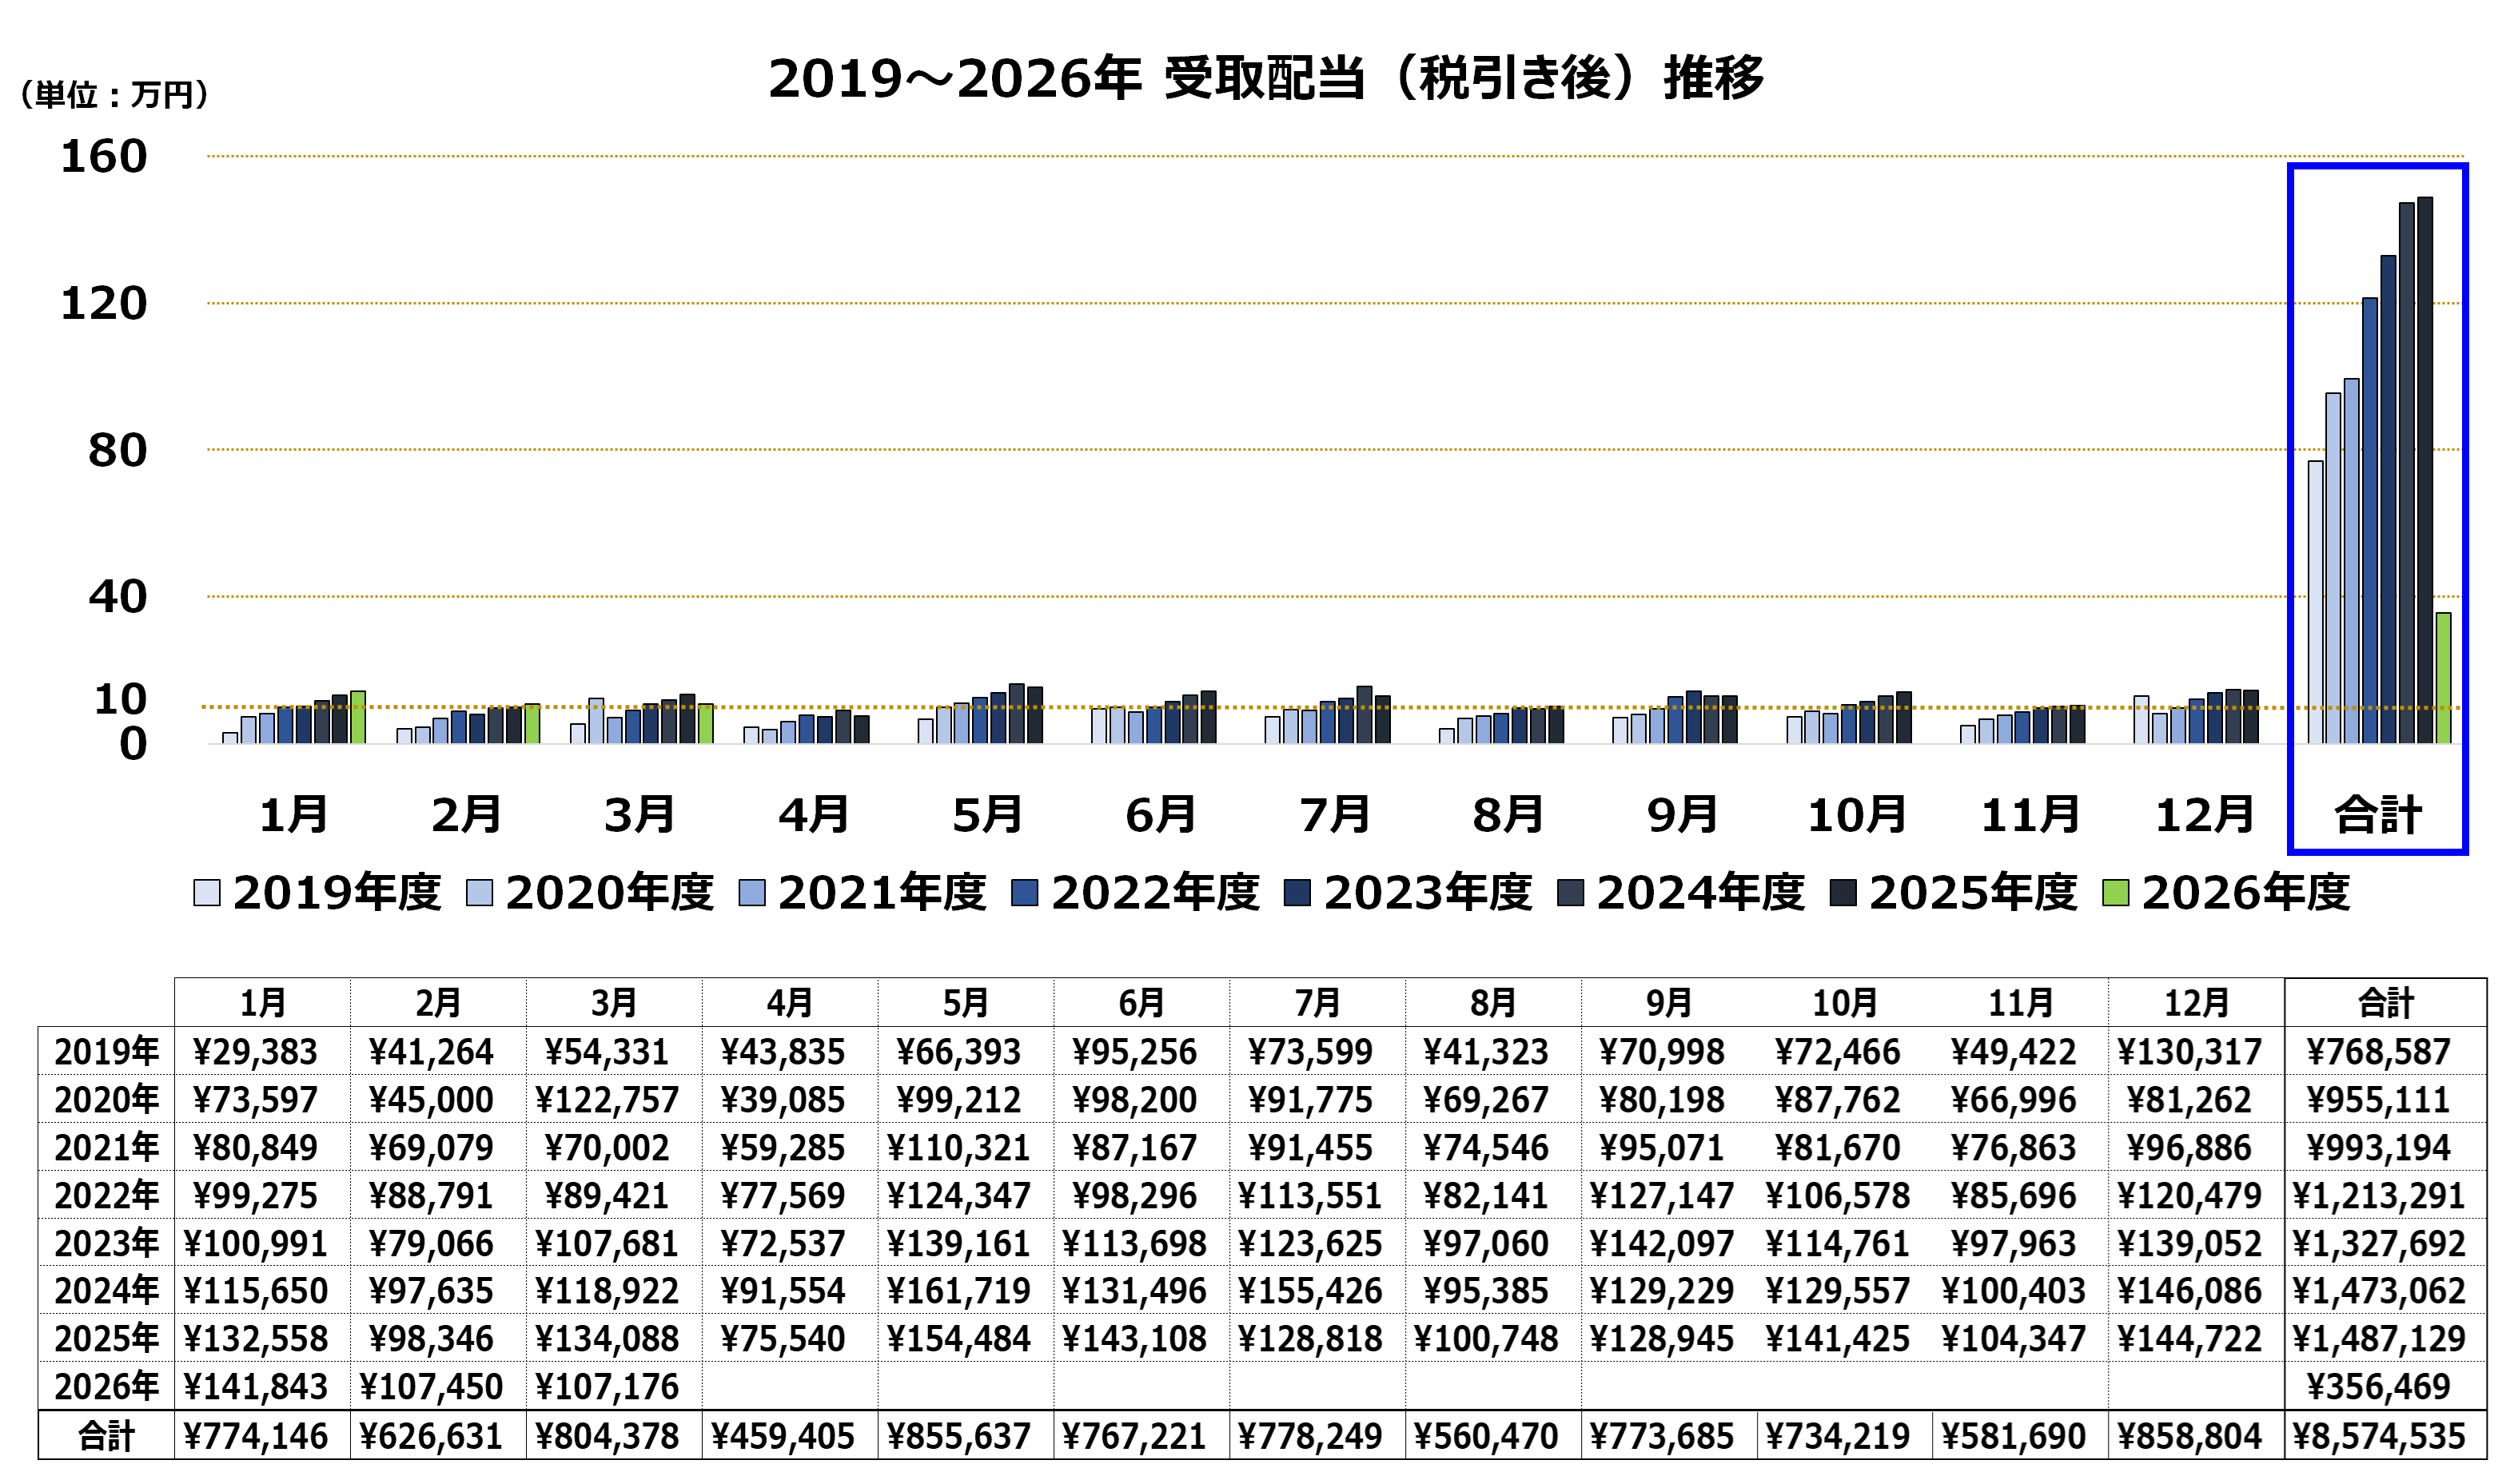Screen dimensions: 2514x1484
Task: Click the 2020年度 legend color swatch
Action: tap(480, 894)
